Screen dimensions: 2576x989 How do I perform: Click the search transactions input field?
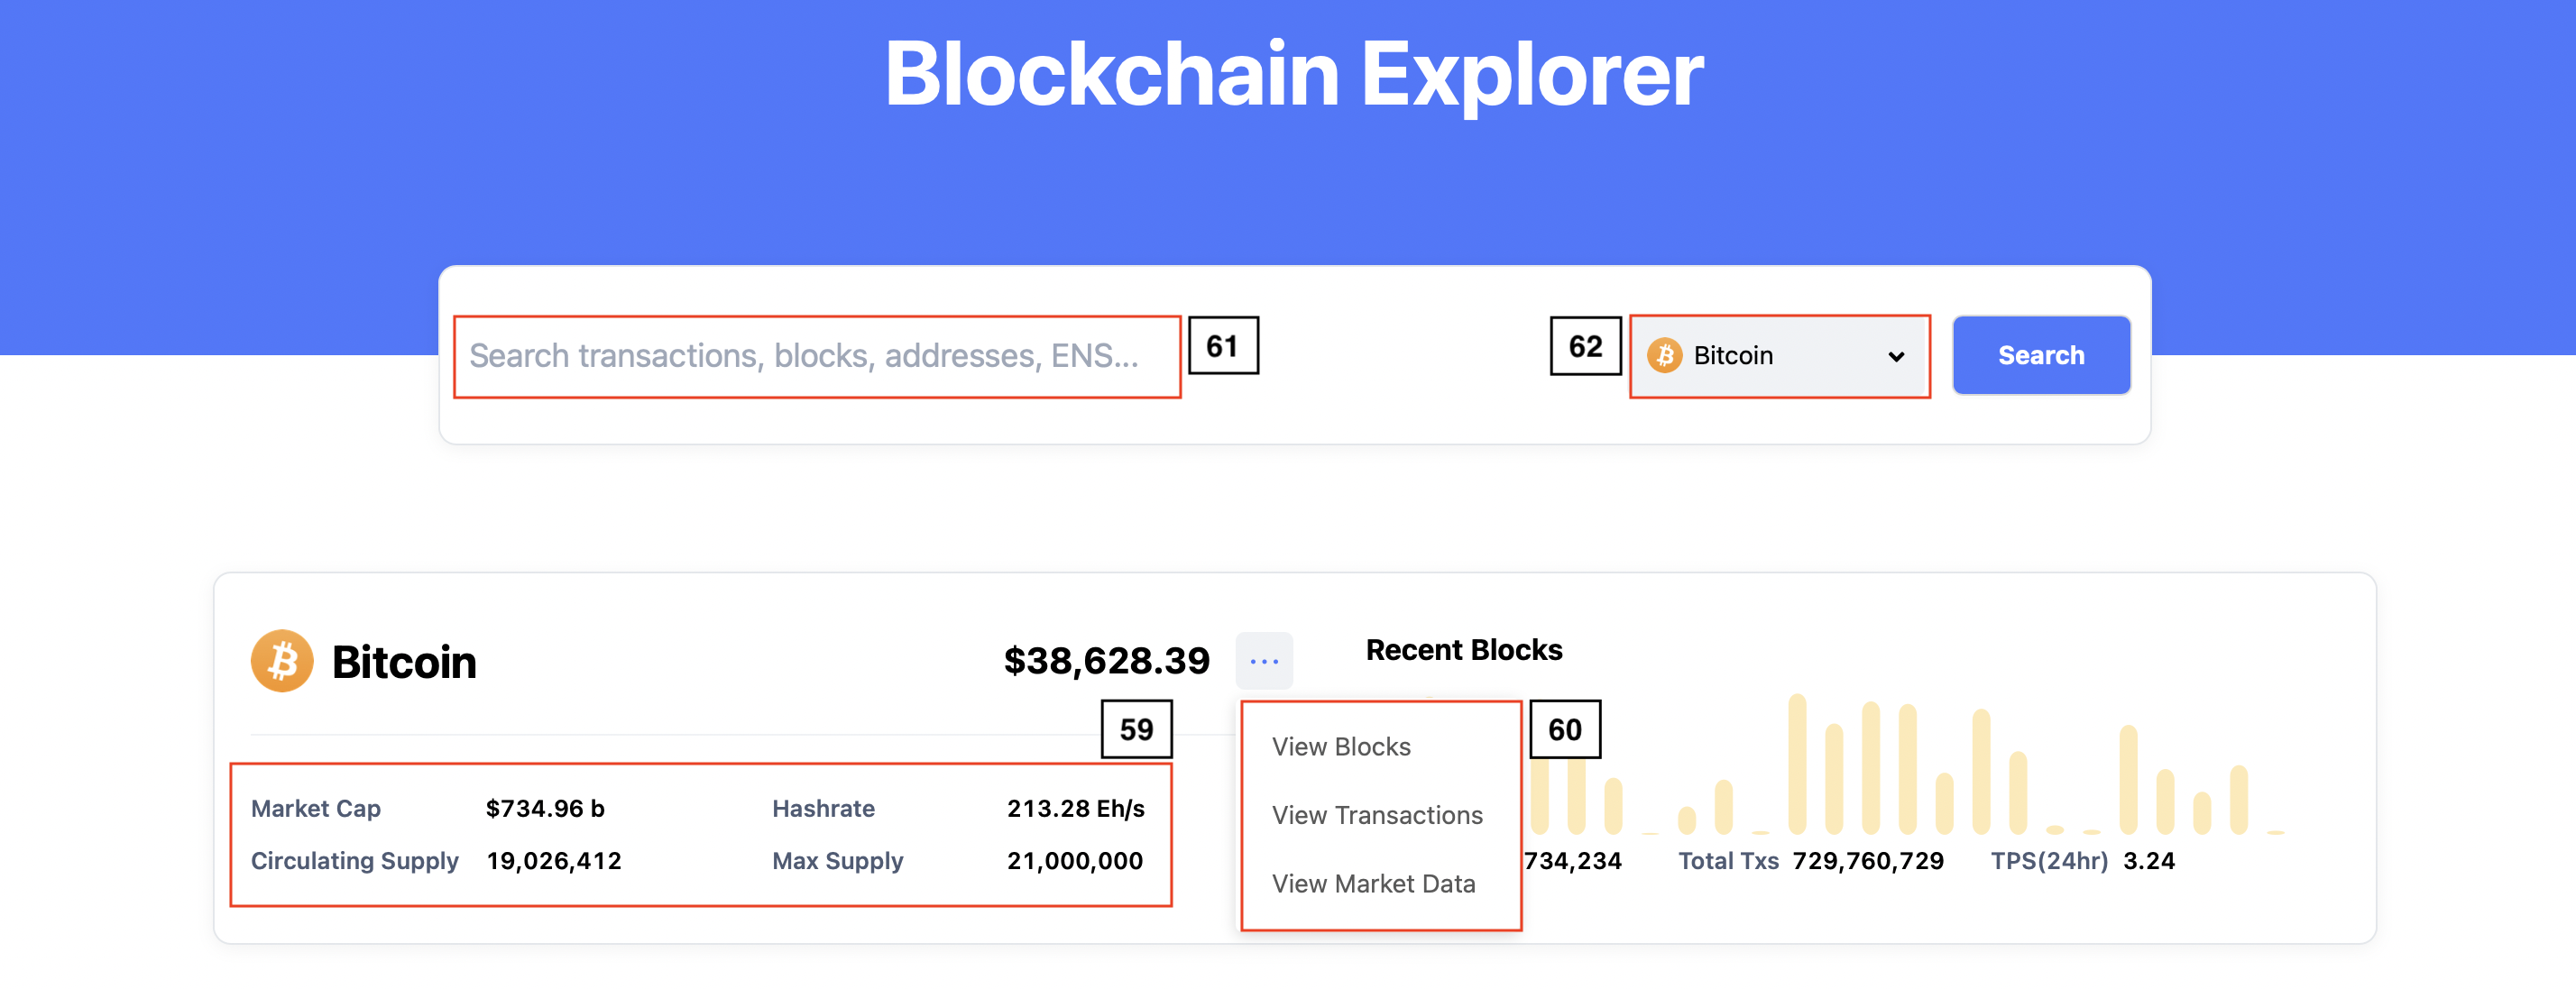pos(817,356)
